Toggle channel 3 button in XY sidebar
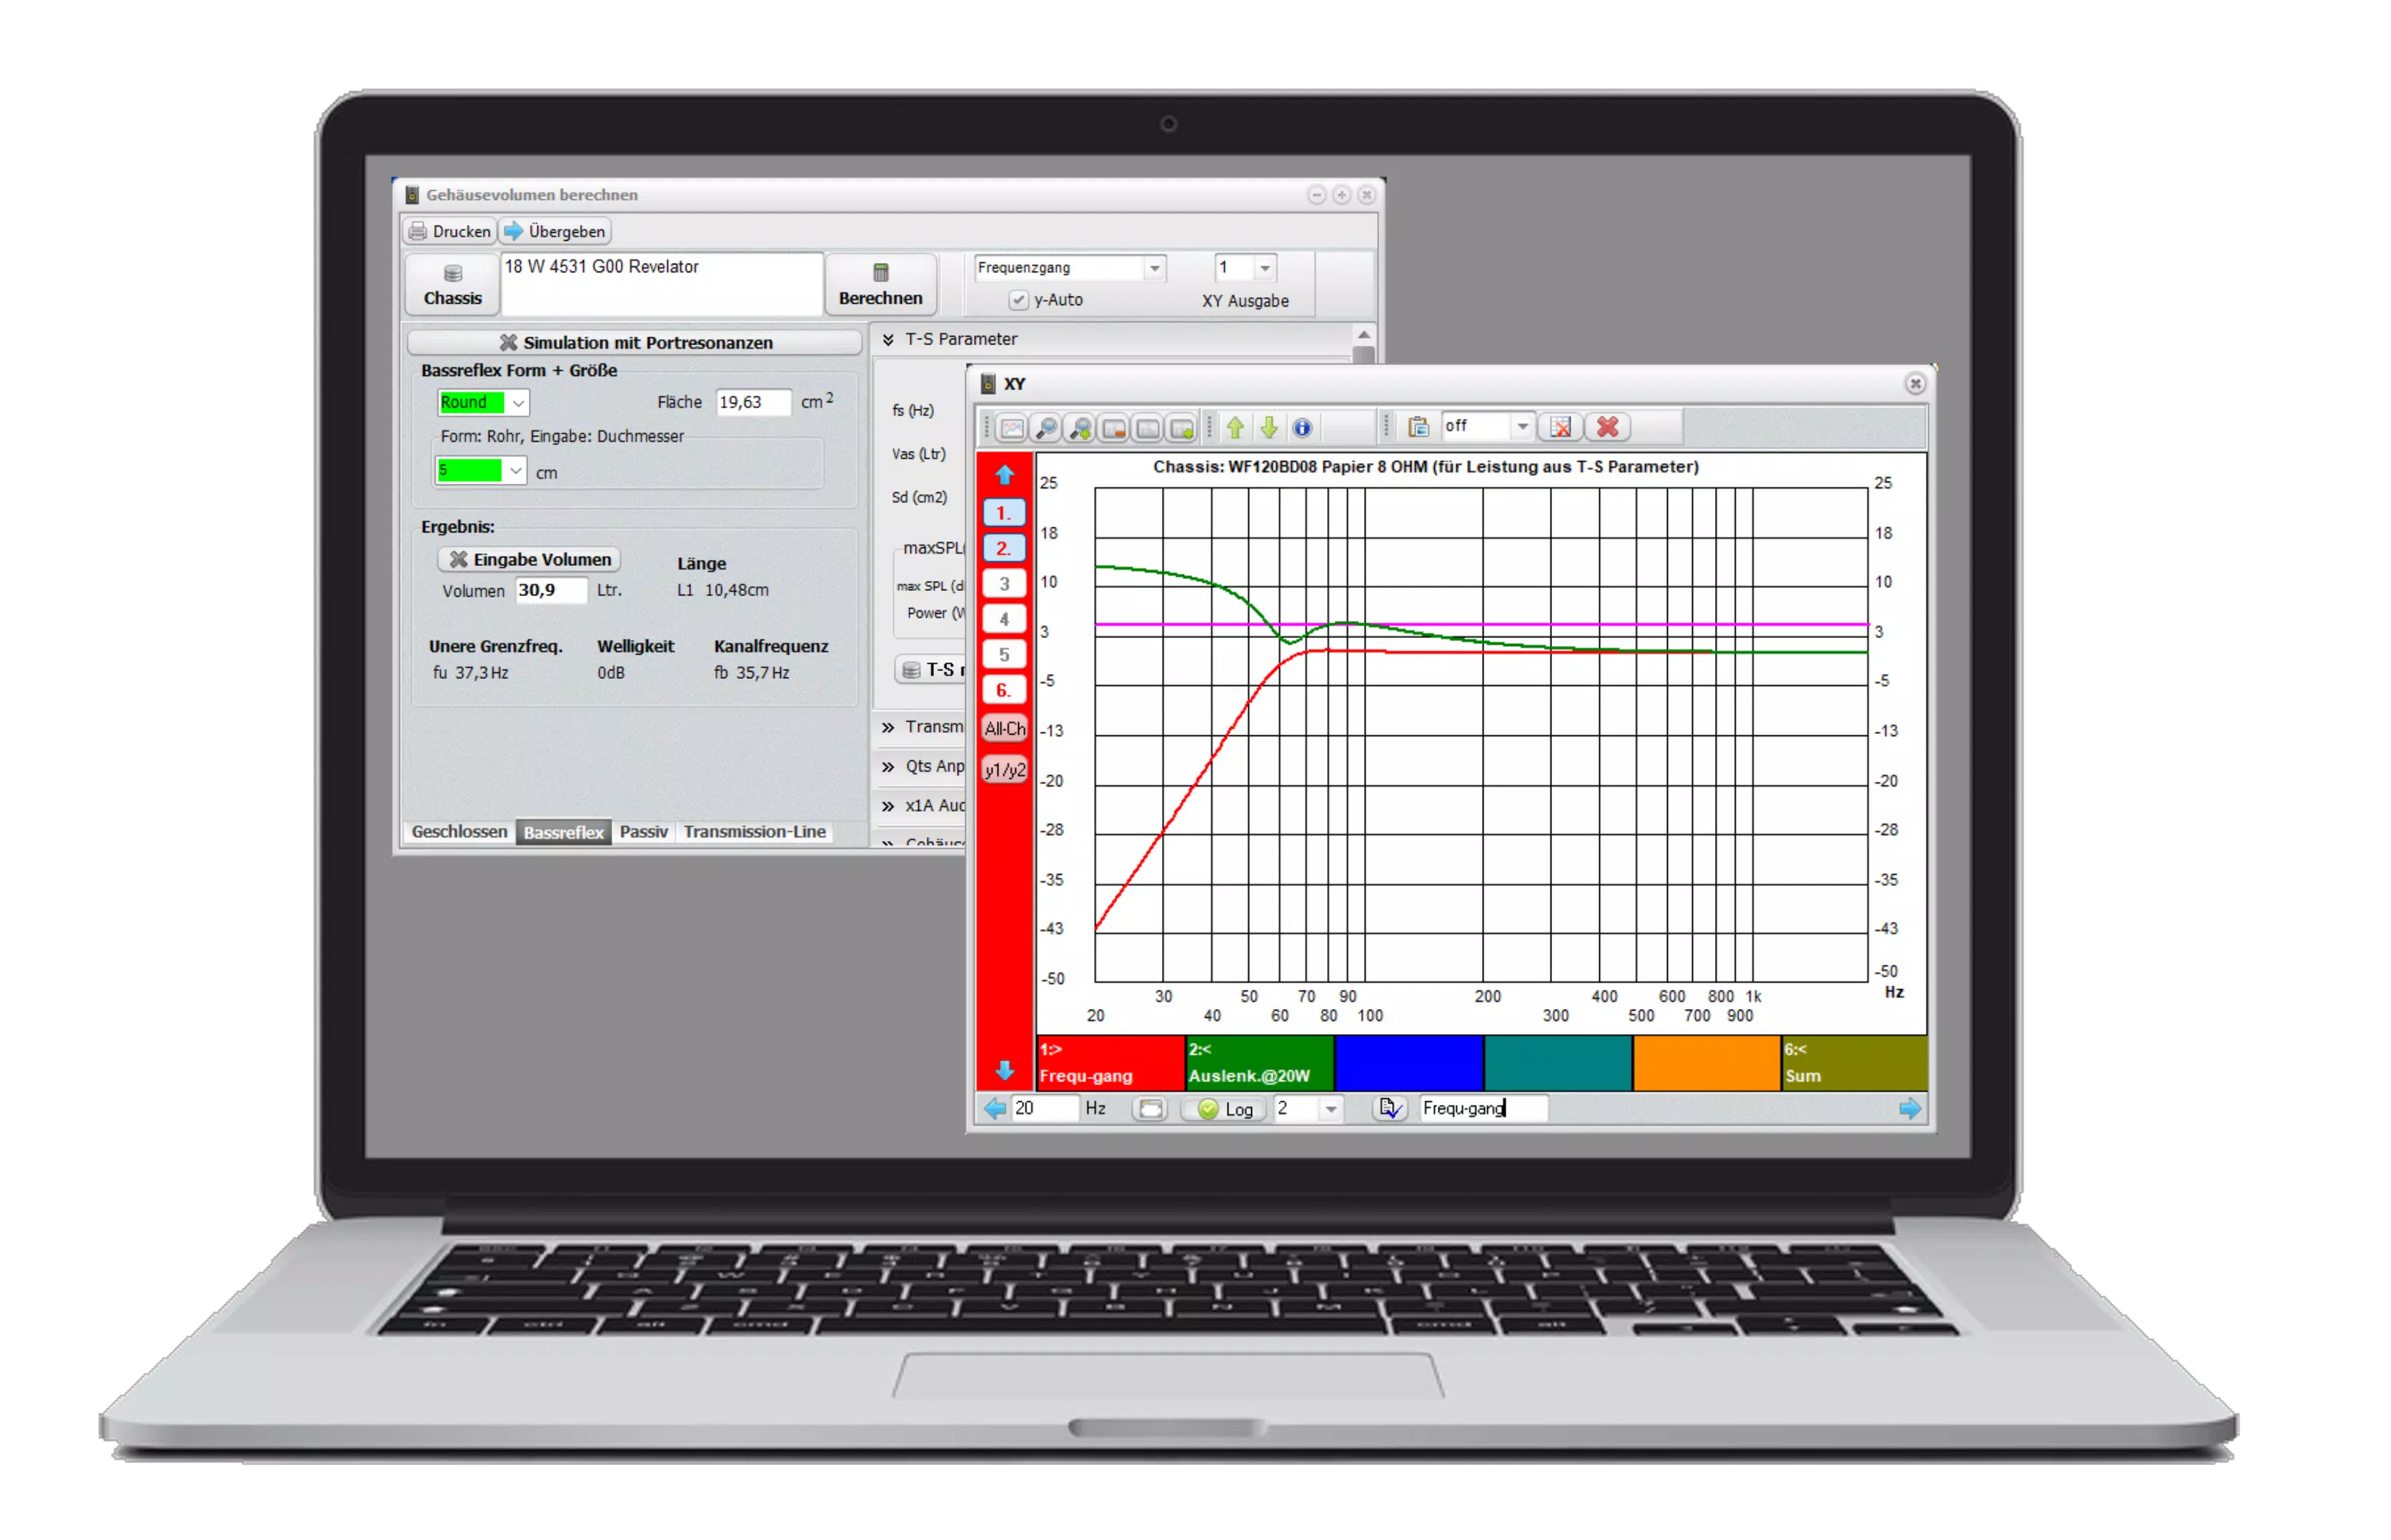This screenshot has height=1540, width=2391. [1004, 584]
